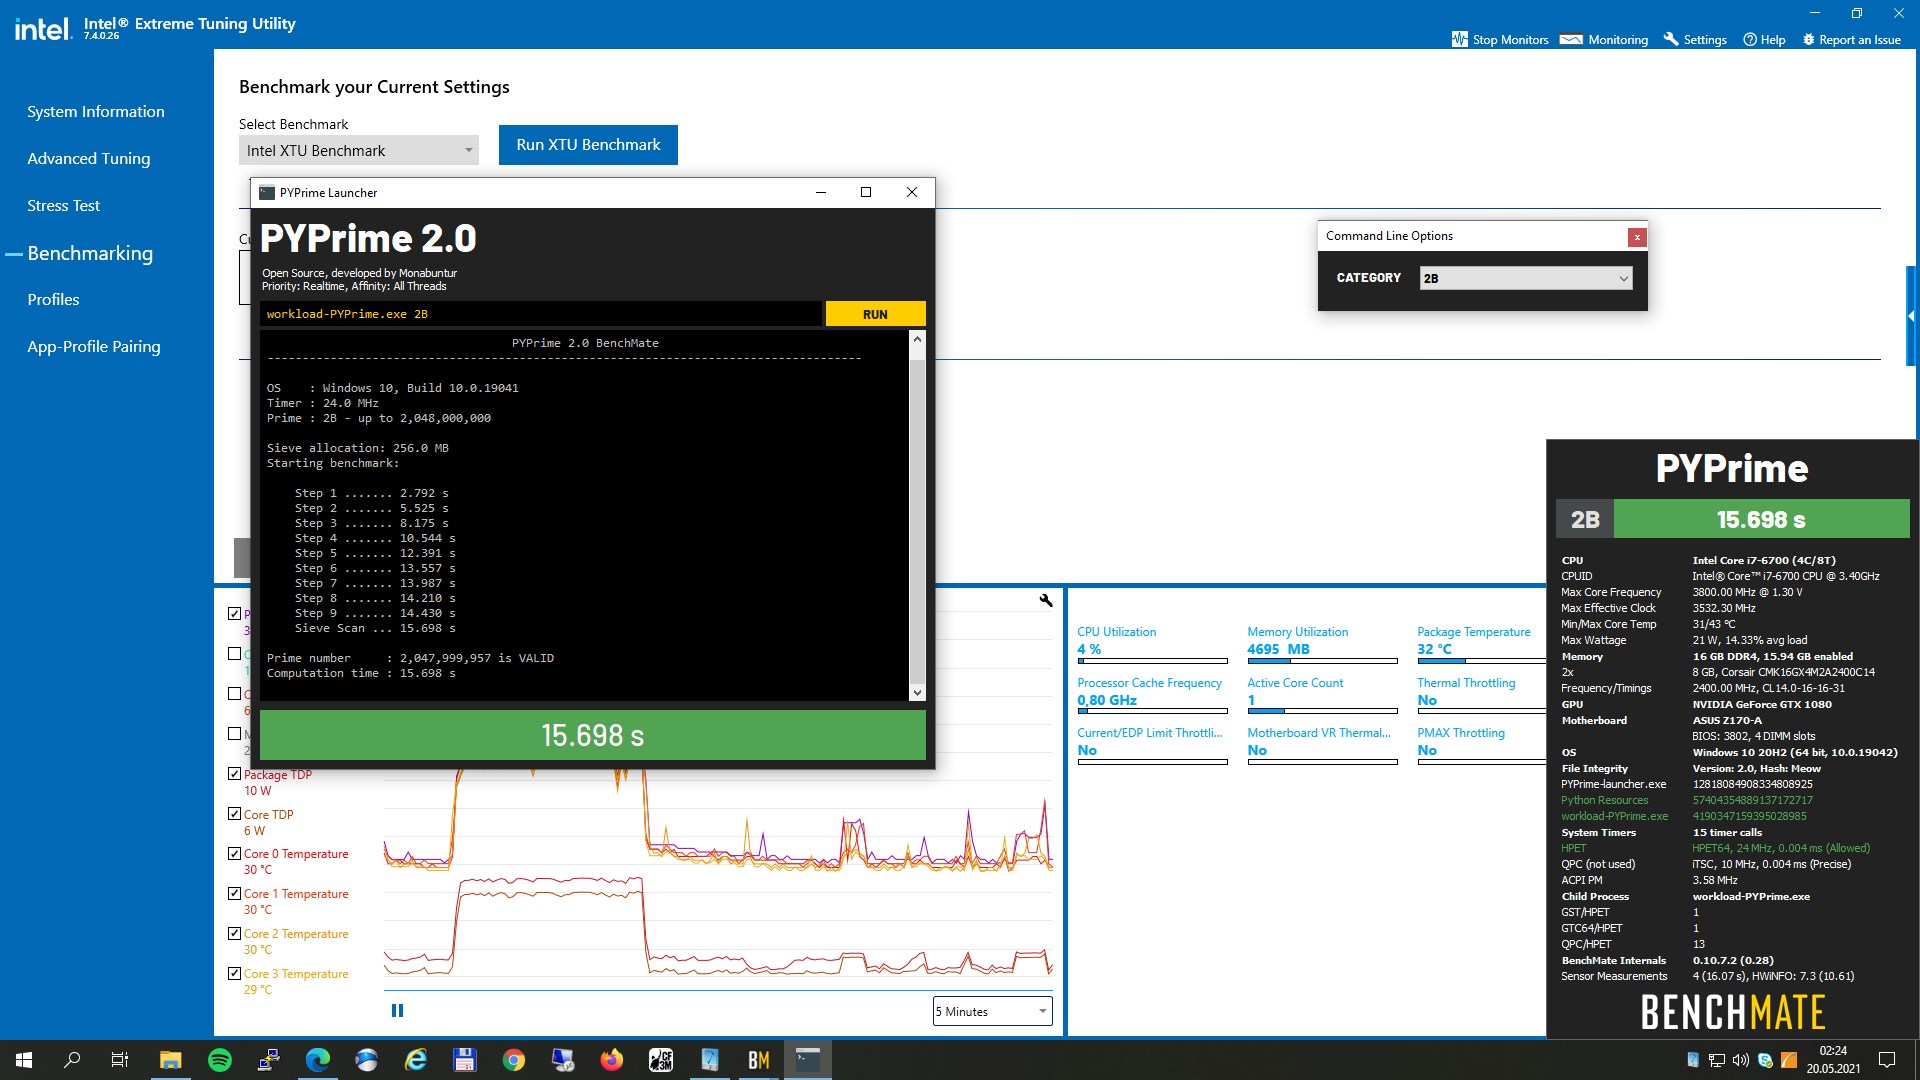Open taskbar search

click(x=72, y=1060)
